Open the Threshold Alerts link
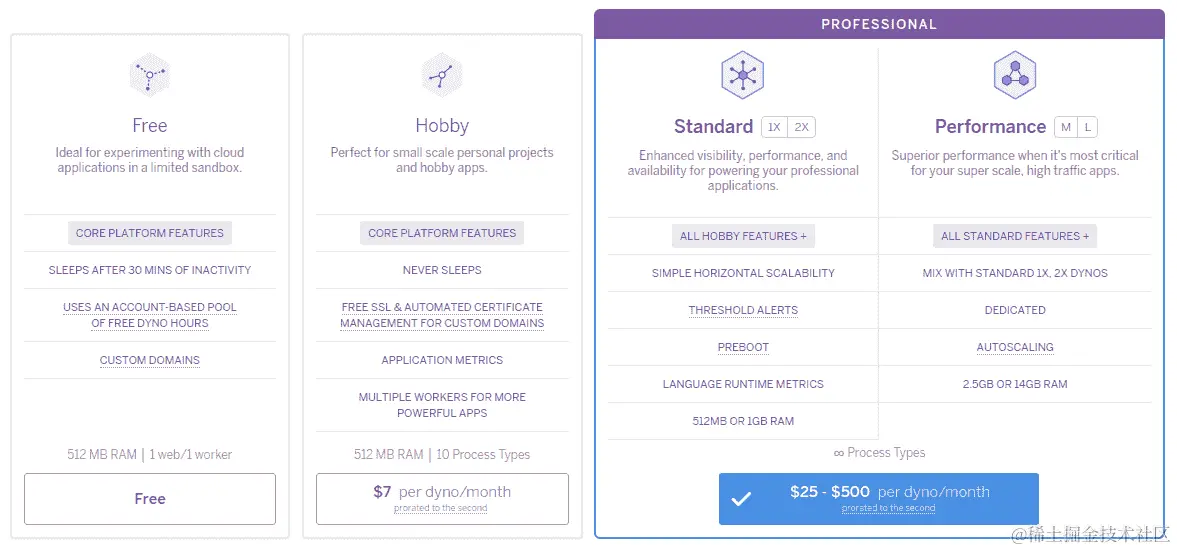Image resolution: width=1177 pixels, height=551 pixels. pyautogui.click(x=743, y=310)
